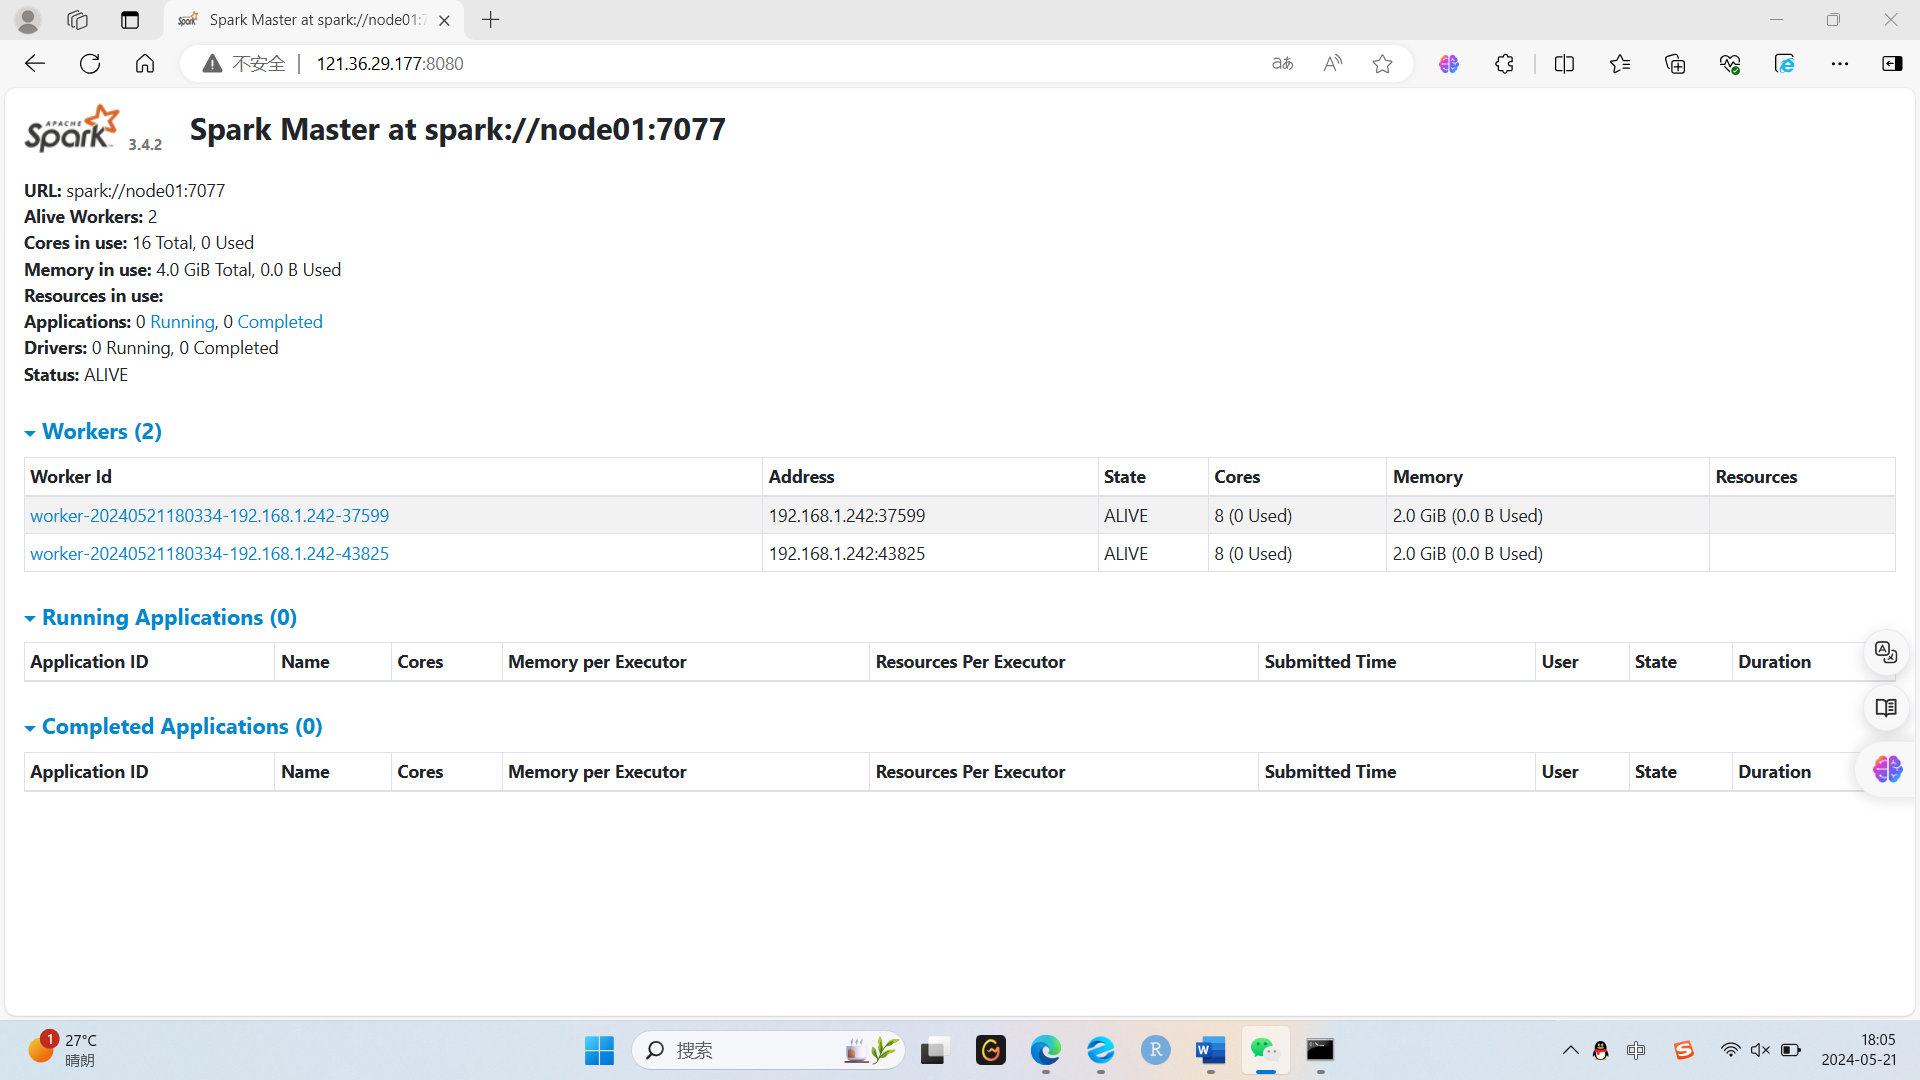Click floating purple brain assistant button

click(x=1888, y=769)
